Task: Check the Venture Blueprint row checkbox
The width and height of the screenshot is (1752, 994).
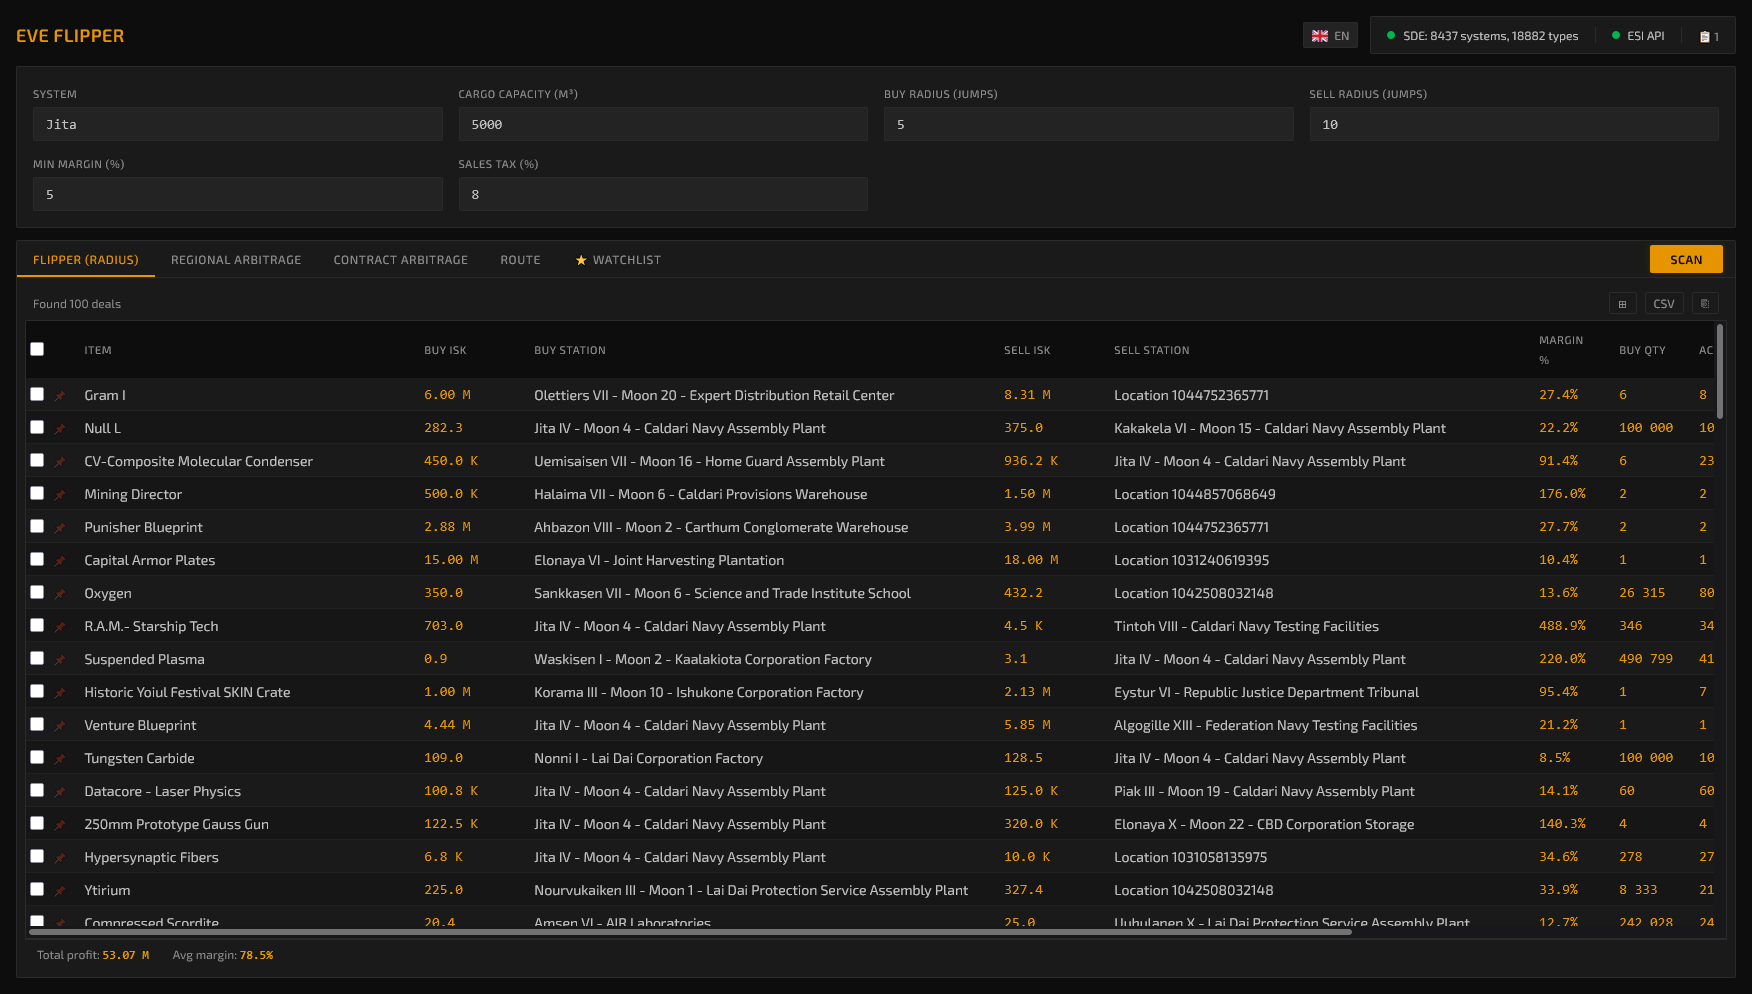Action: coord(37,724)
